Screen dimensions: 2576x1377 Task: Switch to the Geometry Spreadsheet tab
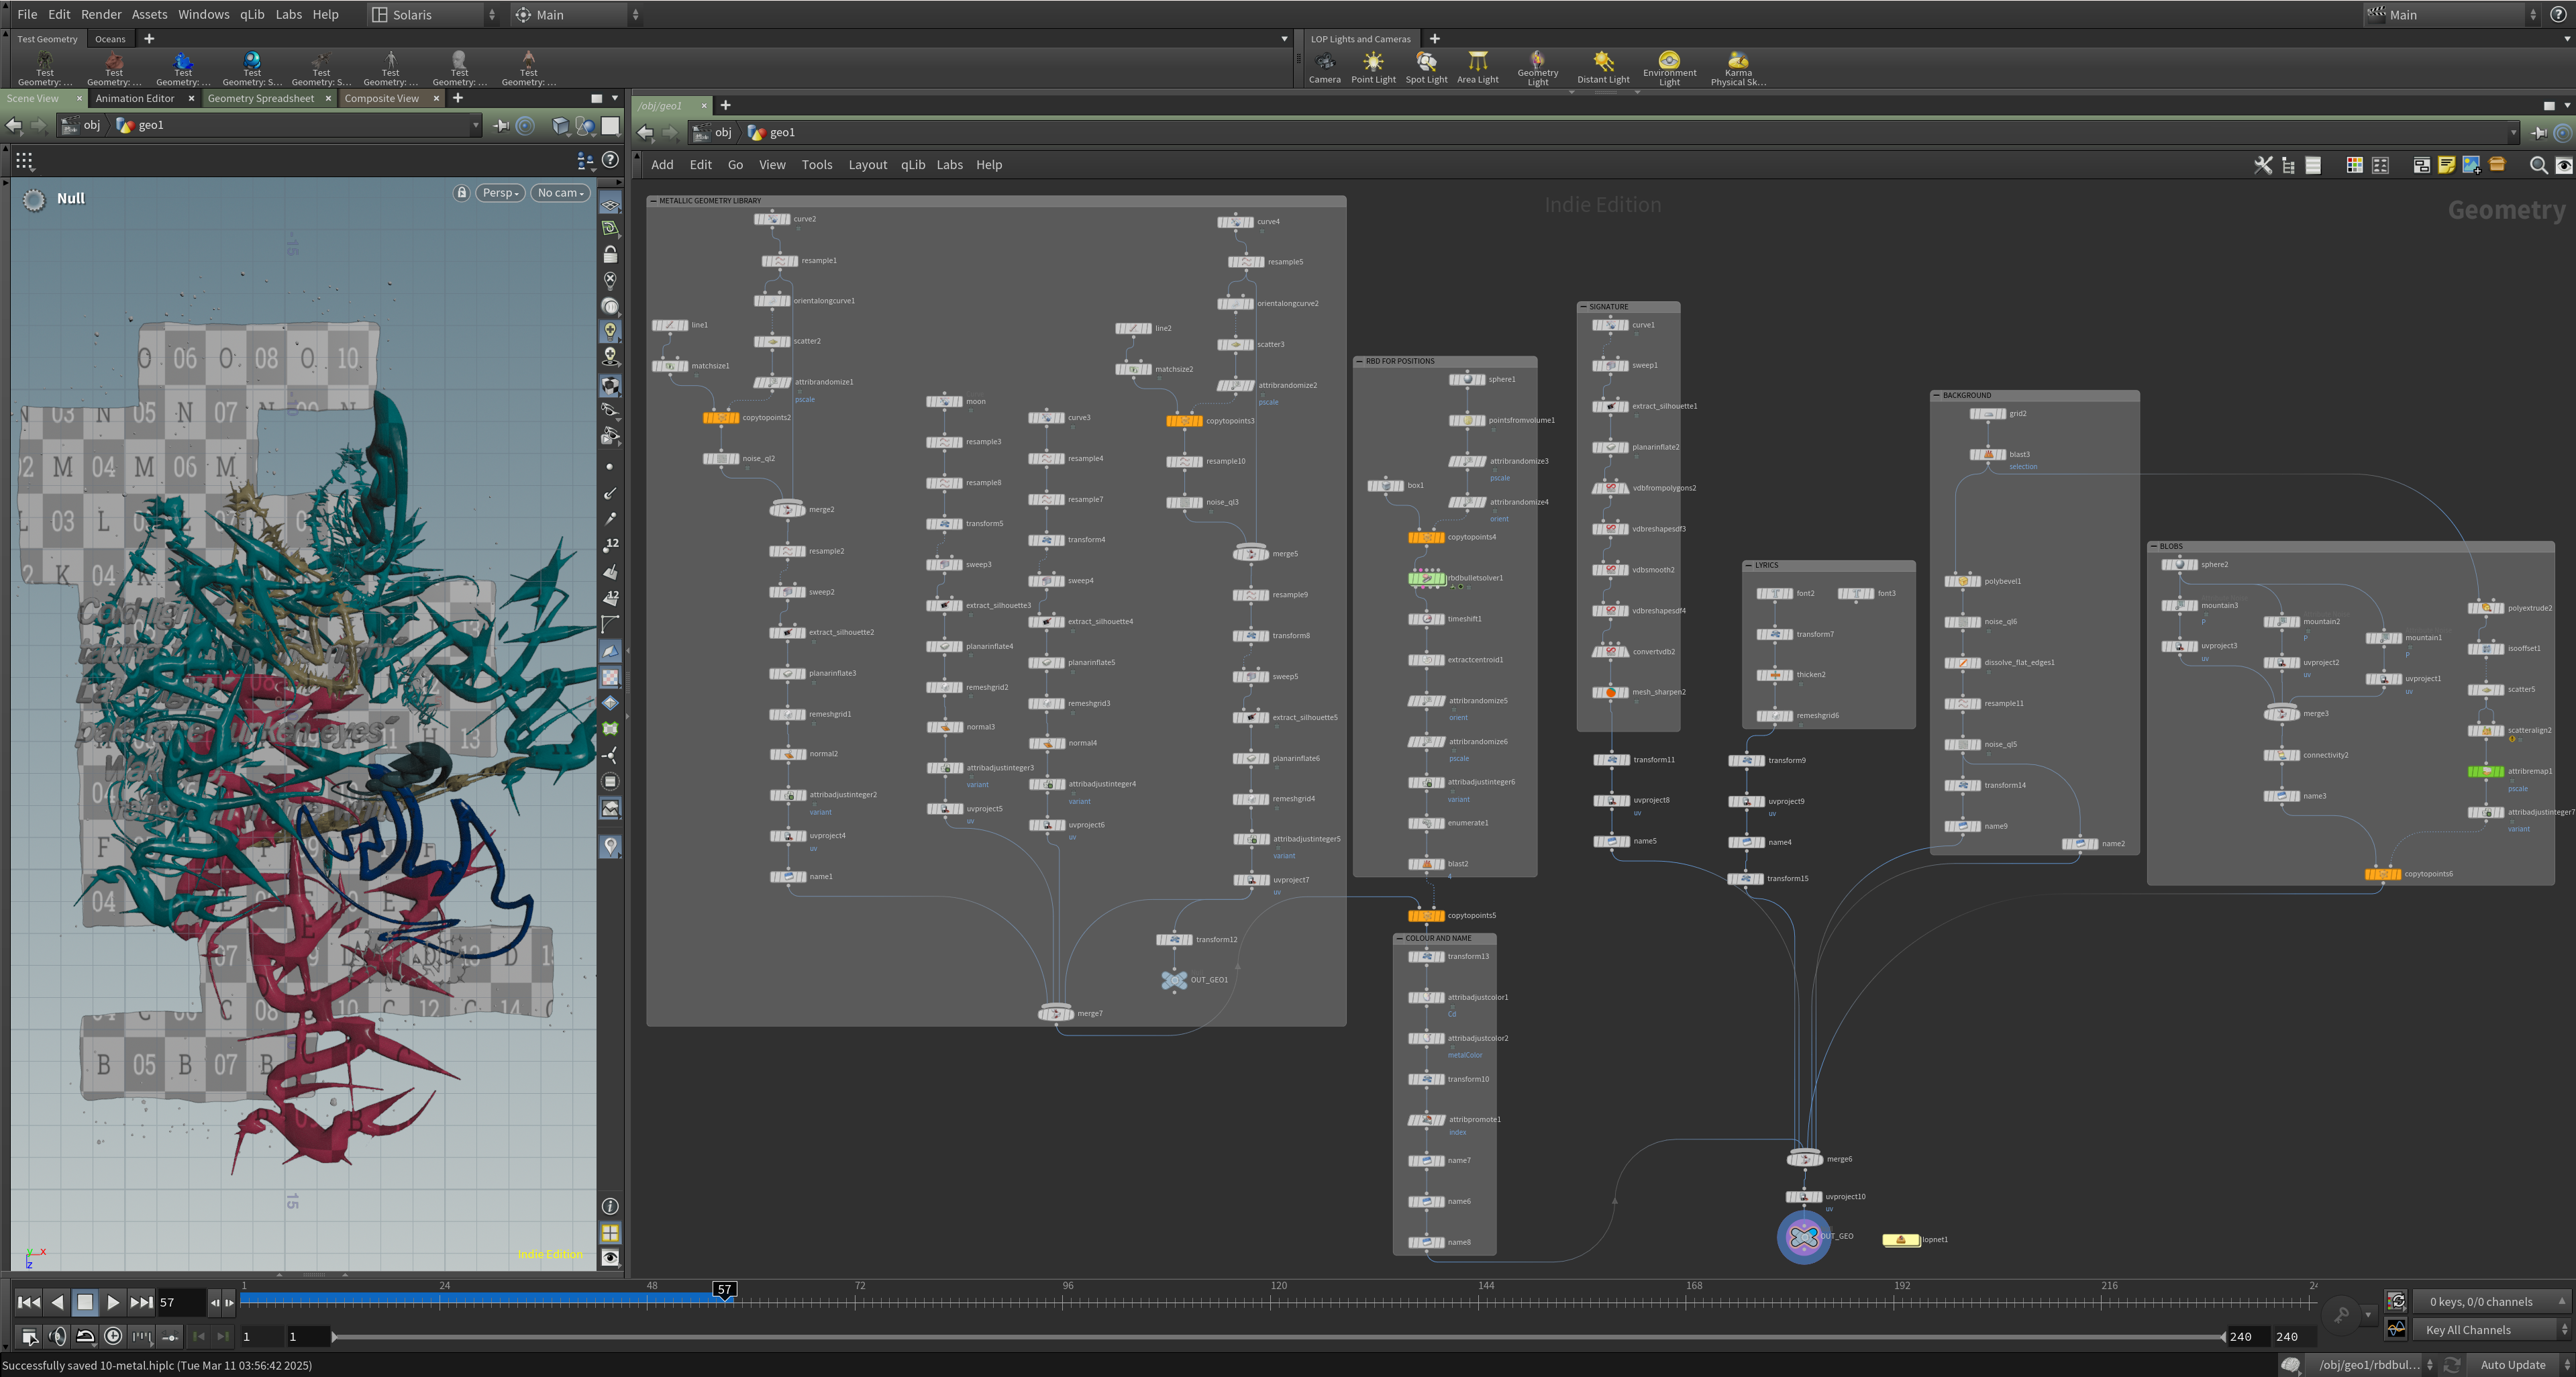click(x=260, y=98)
